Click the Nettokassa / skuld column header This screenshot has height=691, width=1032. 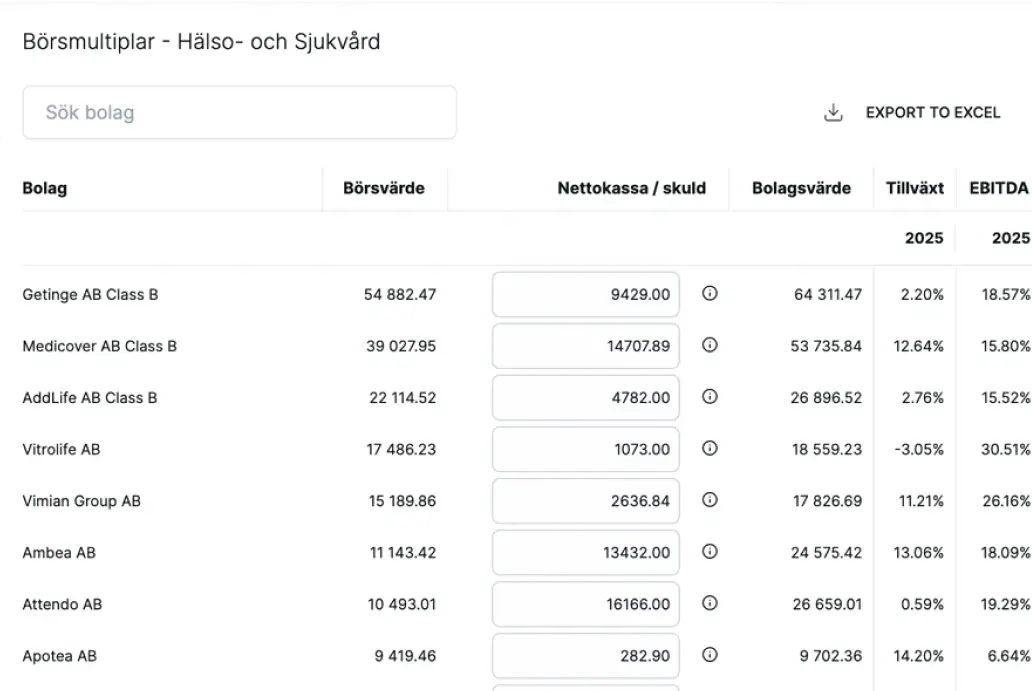pyautogui.click(x=631, y=188)
